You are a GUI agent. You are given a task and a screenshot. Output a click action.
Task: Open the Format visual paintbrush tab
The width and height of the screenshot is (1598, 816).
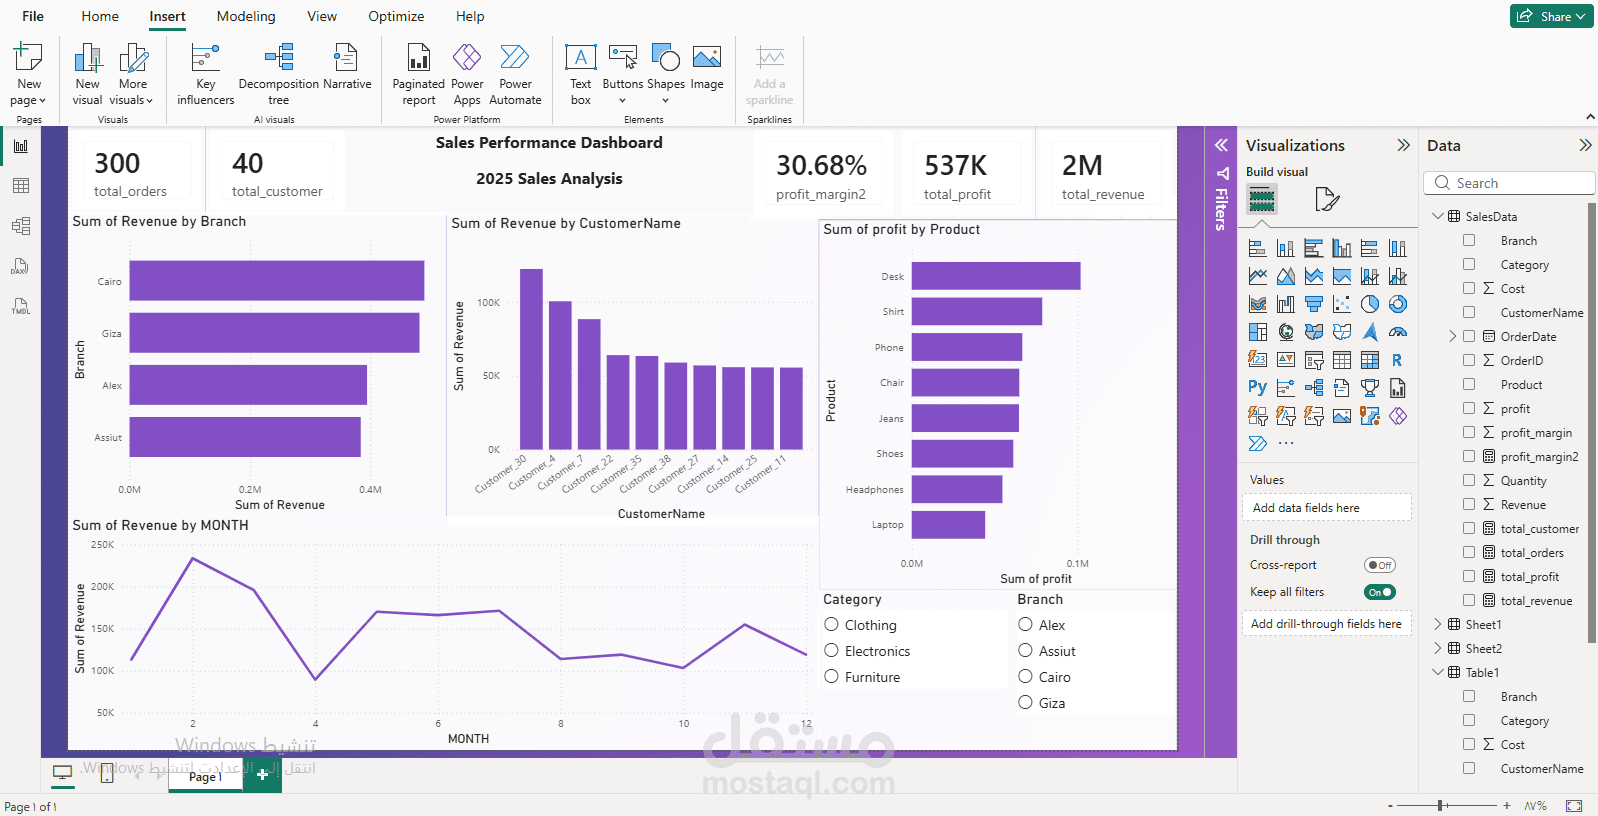(1326, 200)
